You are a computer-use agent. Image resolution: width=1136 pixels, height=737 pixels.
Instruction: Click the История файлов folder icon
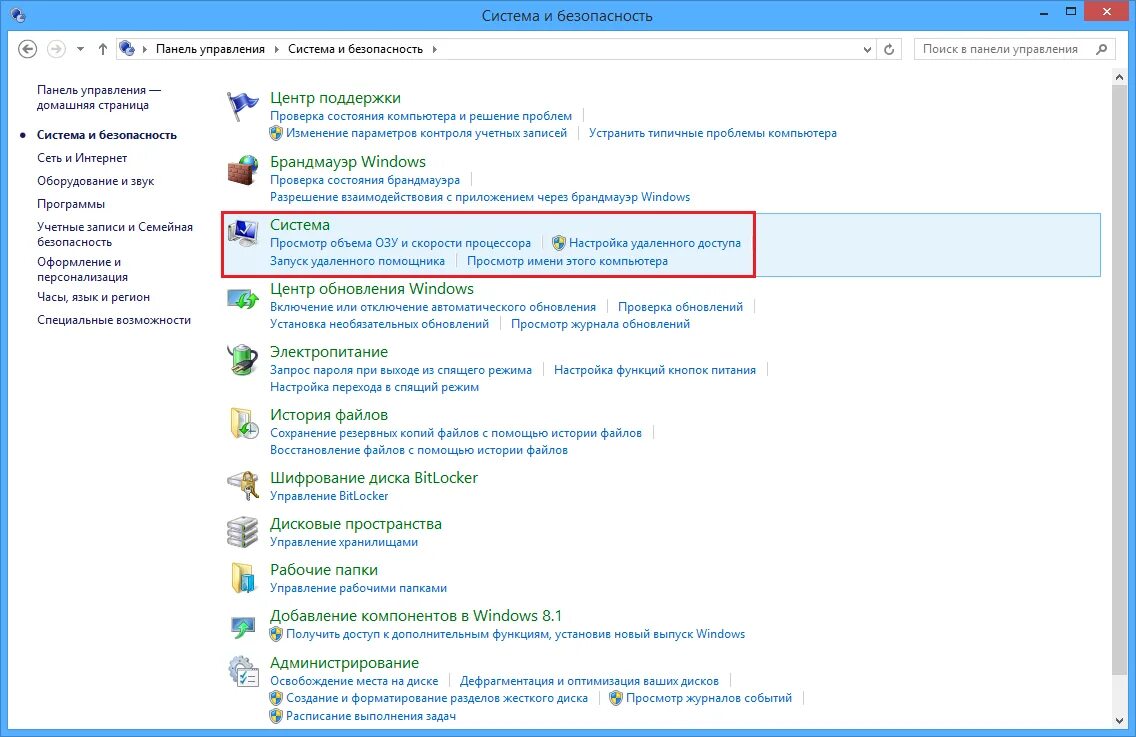243,423
